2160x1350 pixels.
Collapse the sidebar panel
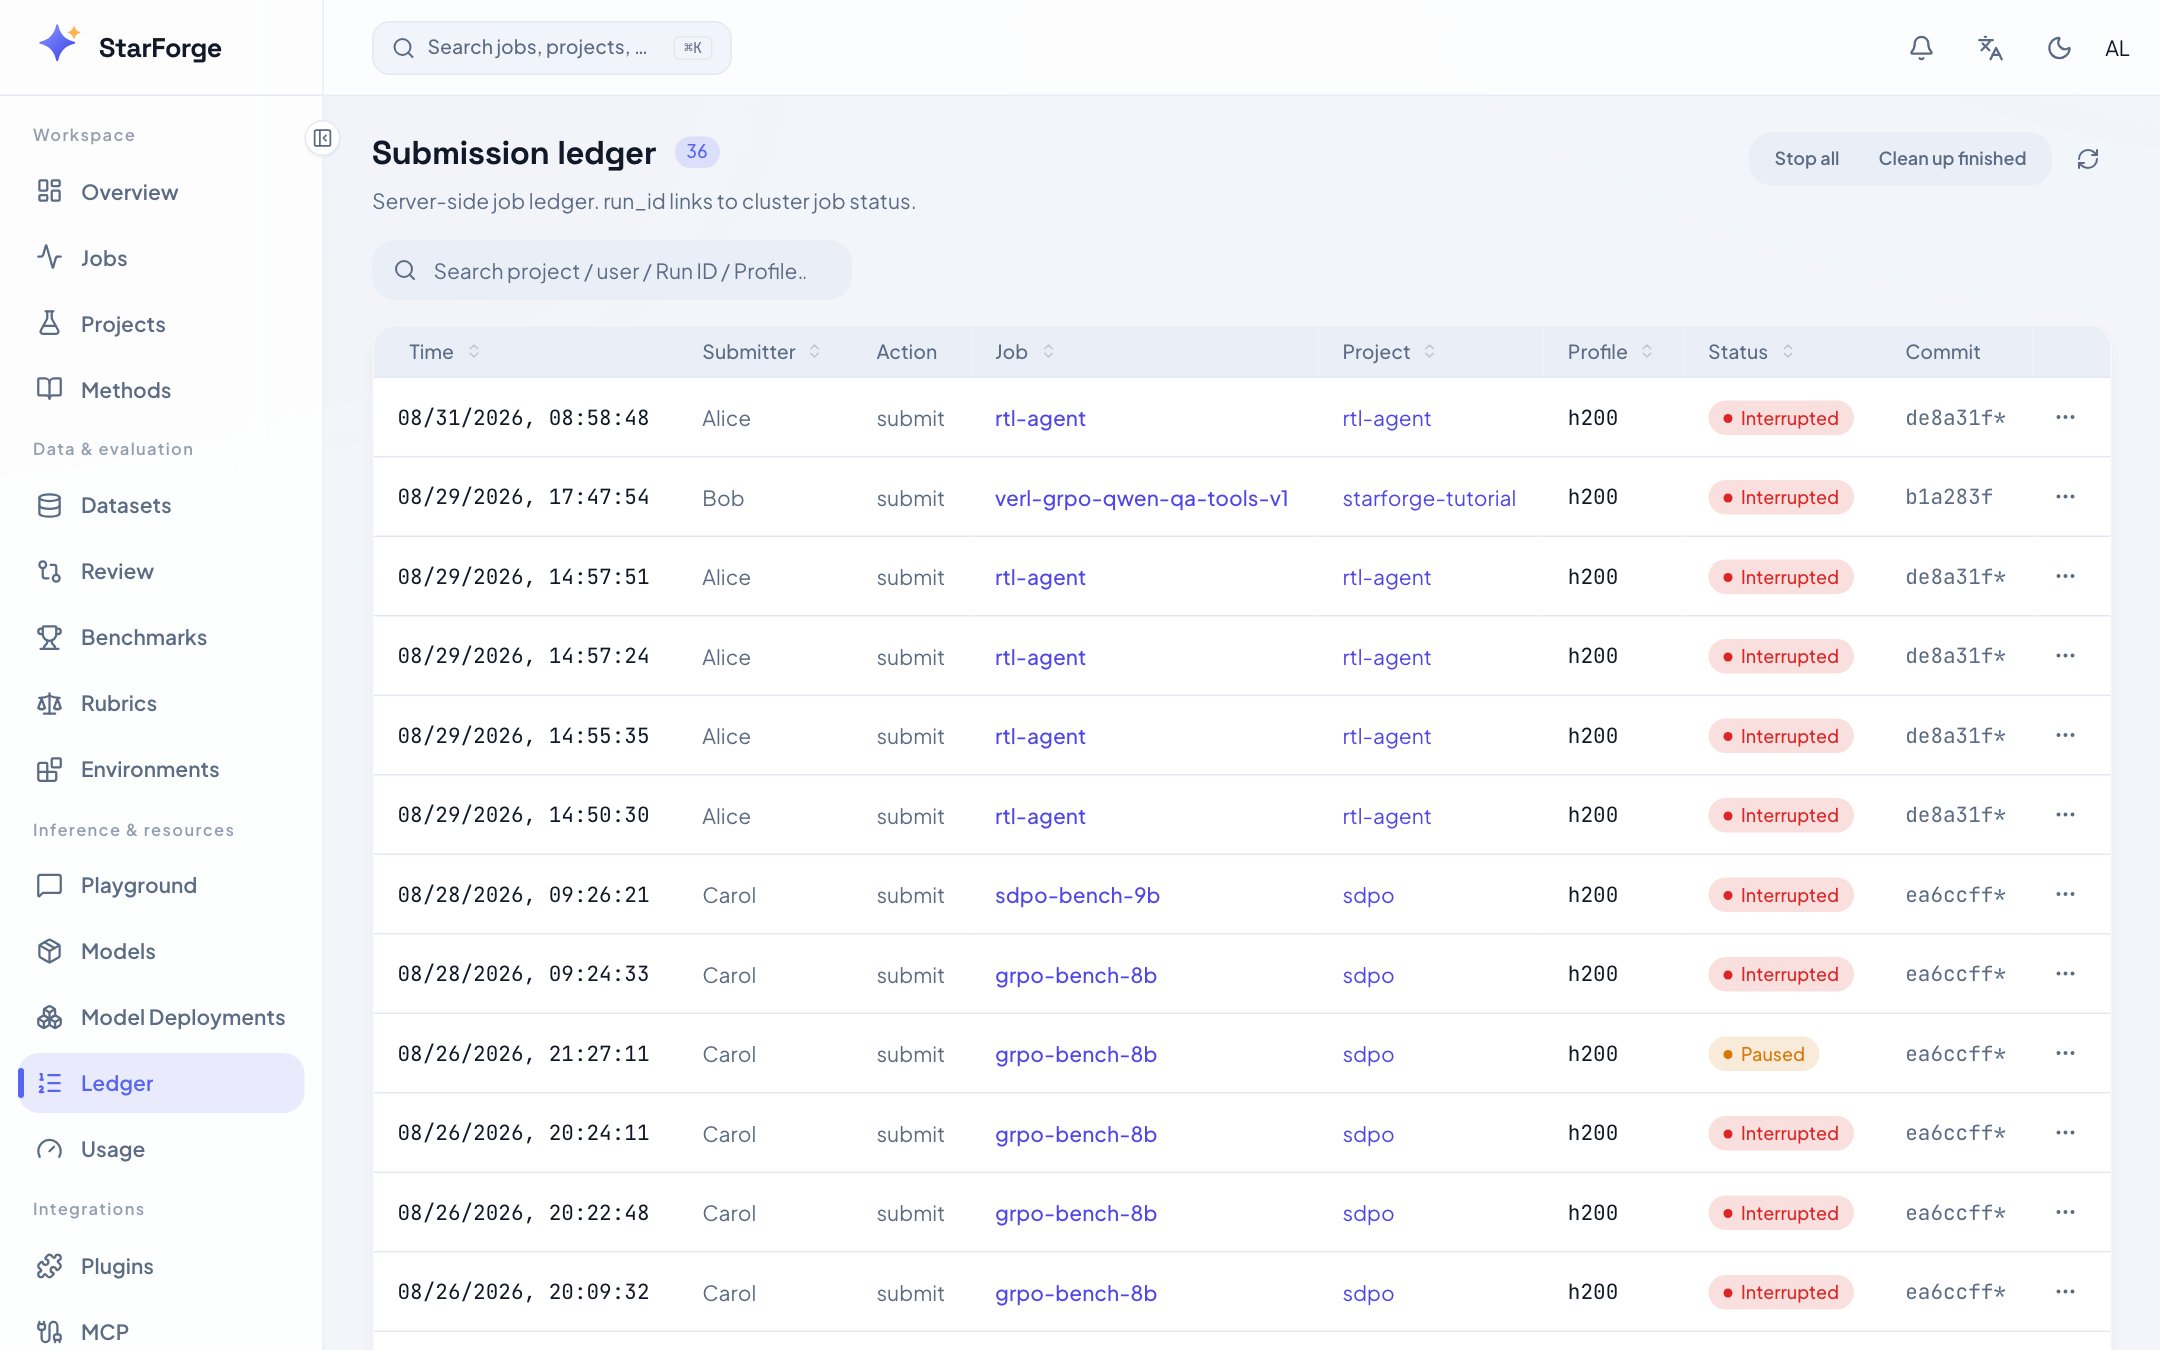point(322,138)
